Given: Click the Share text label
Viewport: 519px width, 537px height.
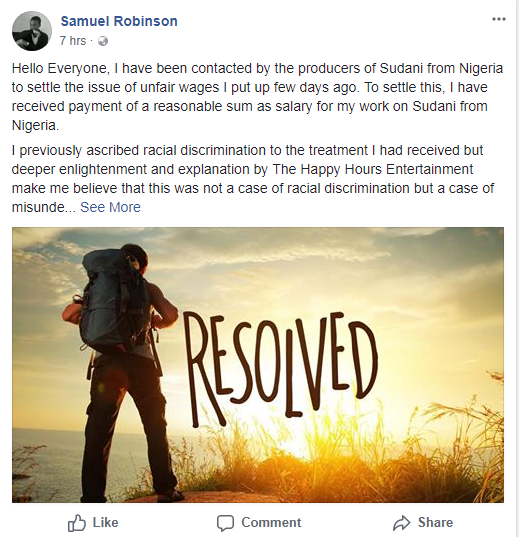Looking at the screenshot, I should point(435,523).
